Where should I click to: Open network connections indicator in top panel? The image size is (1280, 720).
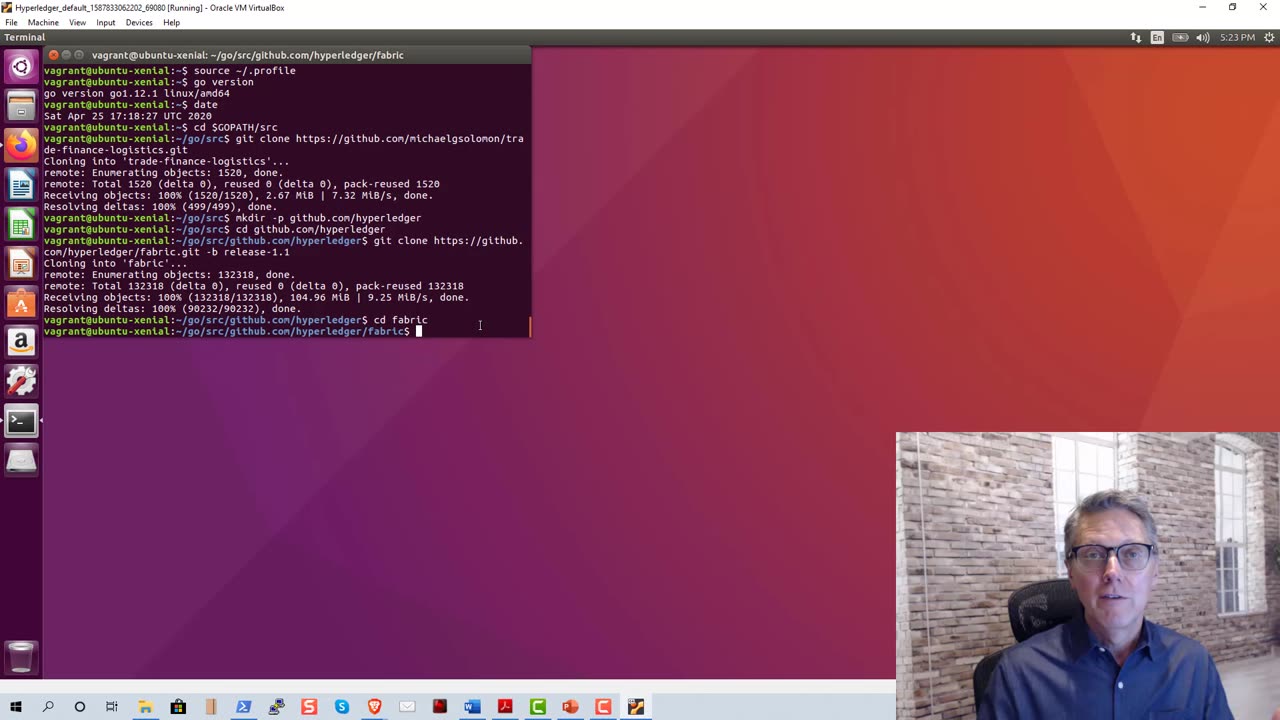[1136, 37]
